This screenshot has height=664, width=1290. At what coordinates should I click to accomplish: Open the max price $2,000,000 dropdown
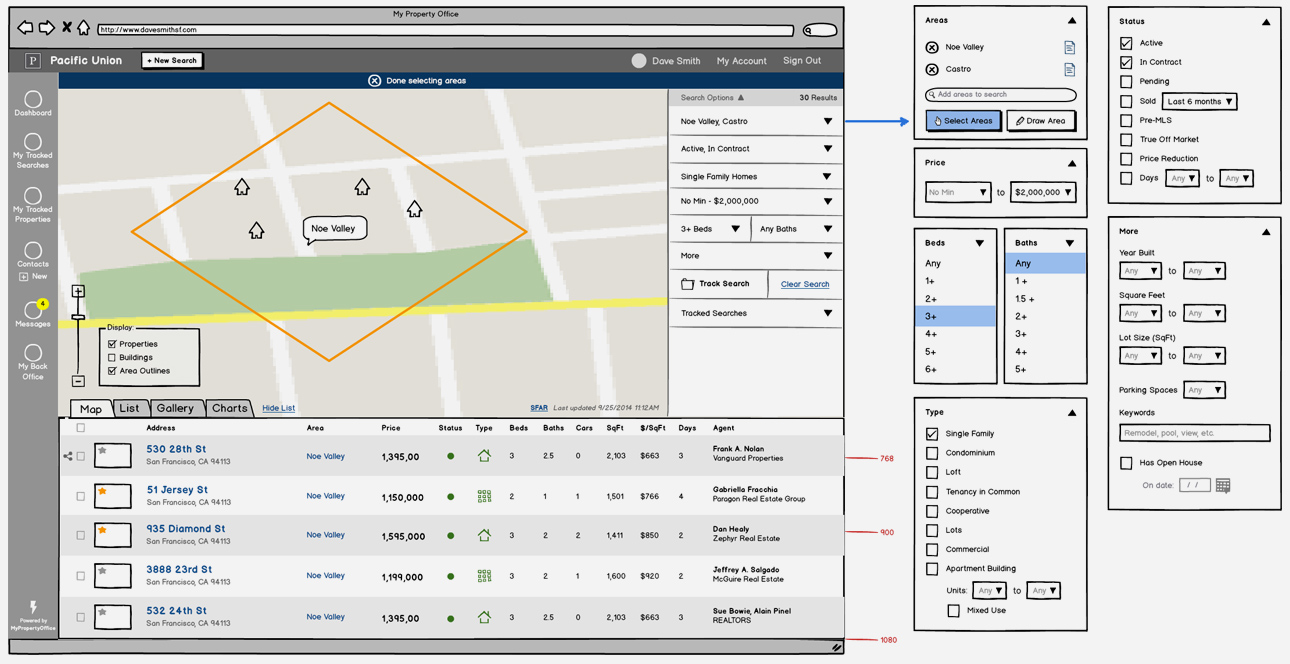(x=1043, y=192)
